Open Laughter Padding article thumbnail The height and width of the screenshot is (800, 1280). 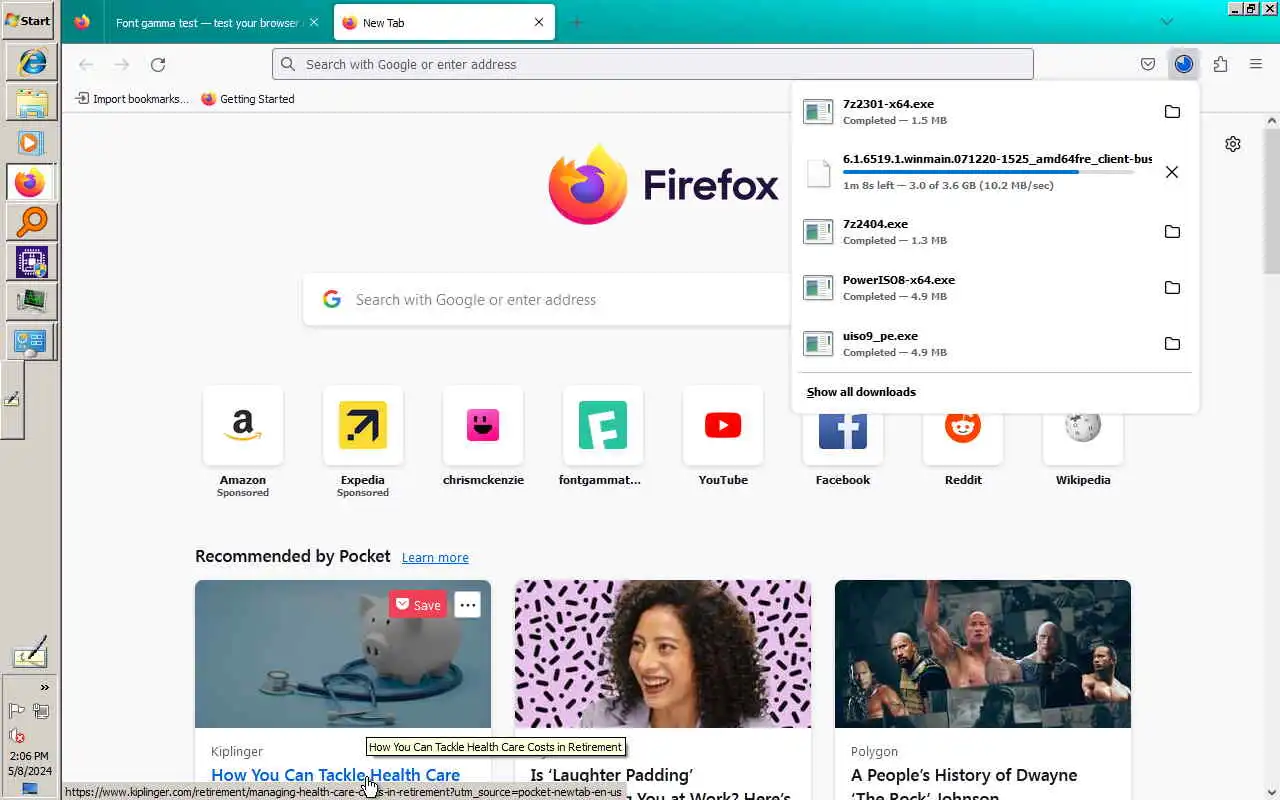coord(663,654)
